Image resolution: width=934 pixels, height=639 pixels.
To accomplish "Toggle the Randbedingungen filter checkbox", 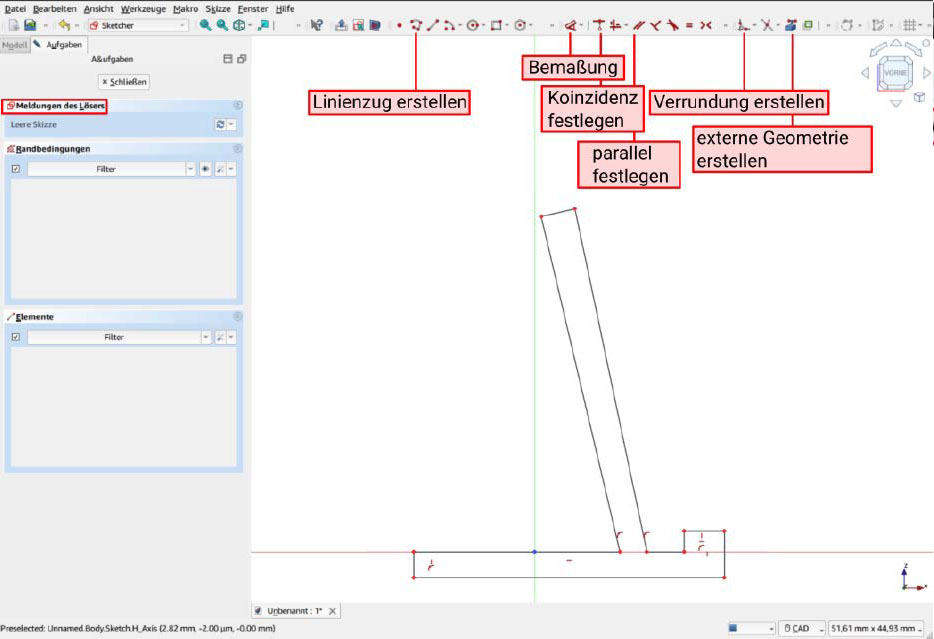I will click(15, 169).
